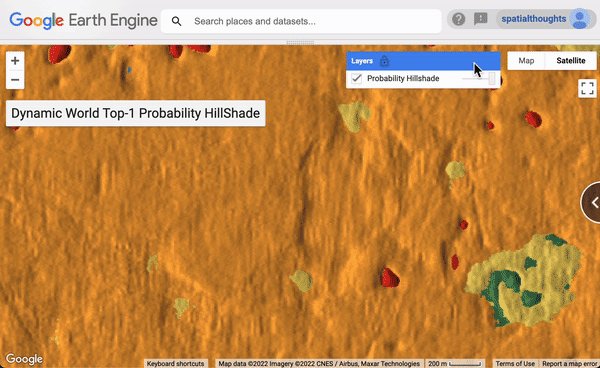The width and height of the screenshot is (600, 368).
Task: Expand the side panel with chevron arrow
Action: click(591, 203)
